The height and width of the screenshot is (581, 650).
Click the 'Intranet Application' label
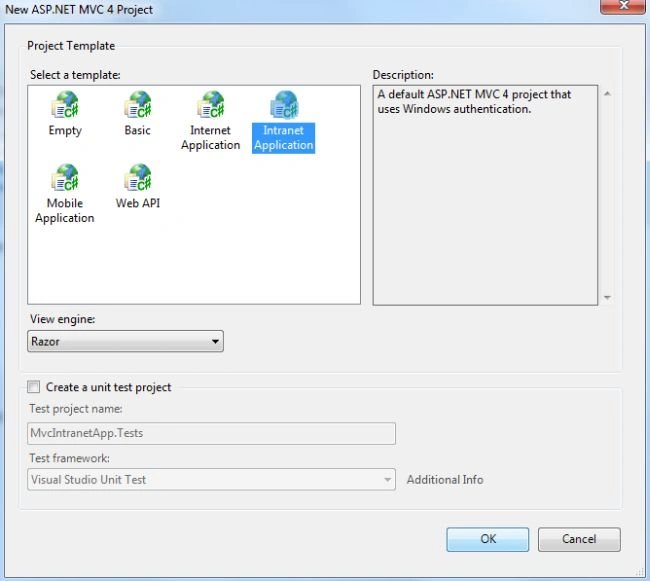[284, 138]
